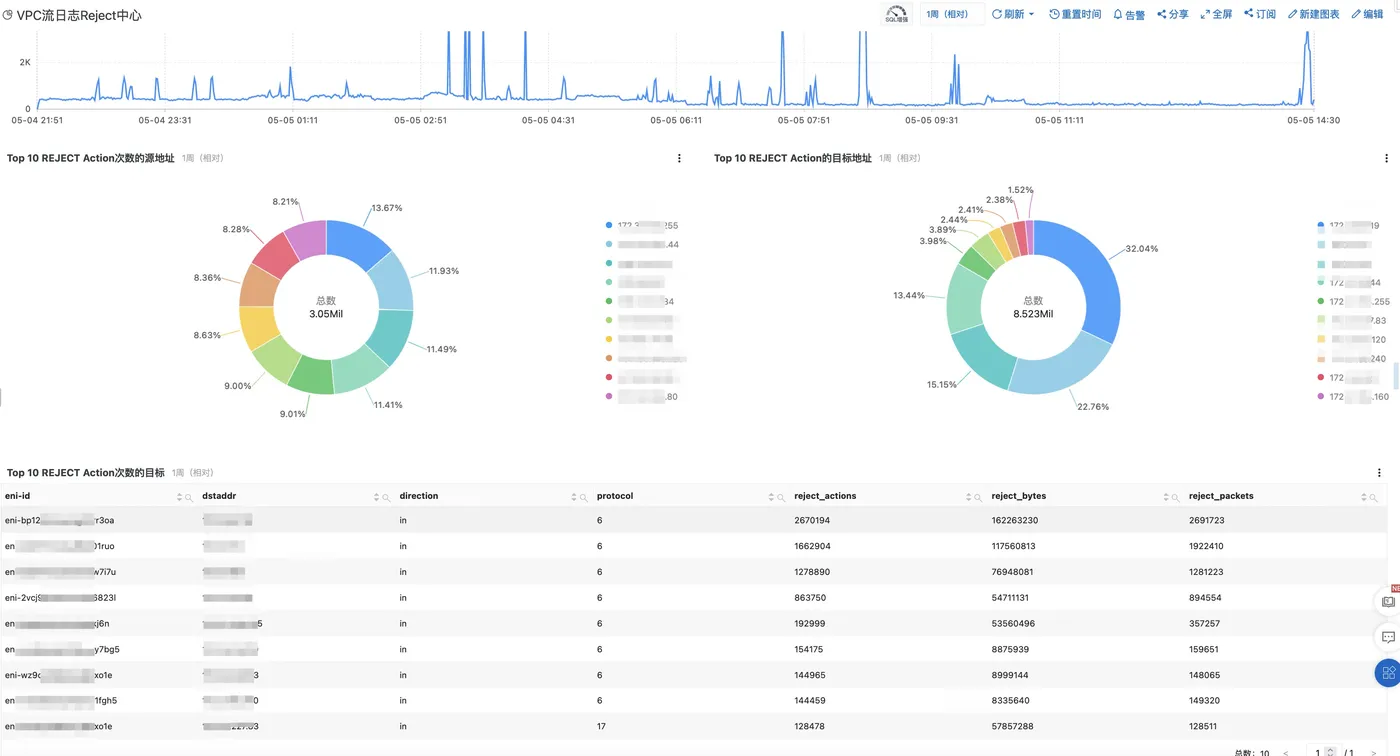Click the reject_packets value 149320
This screenshot has width=1400, height=756.
tap(1204, 701)
